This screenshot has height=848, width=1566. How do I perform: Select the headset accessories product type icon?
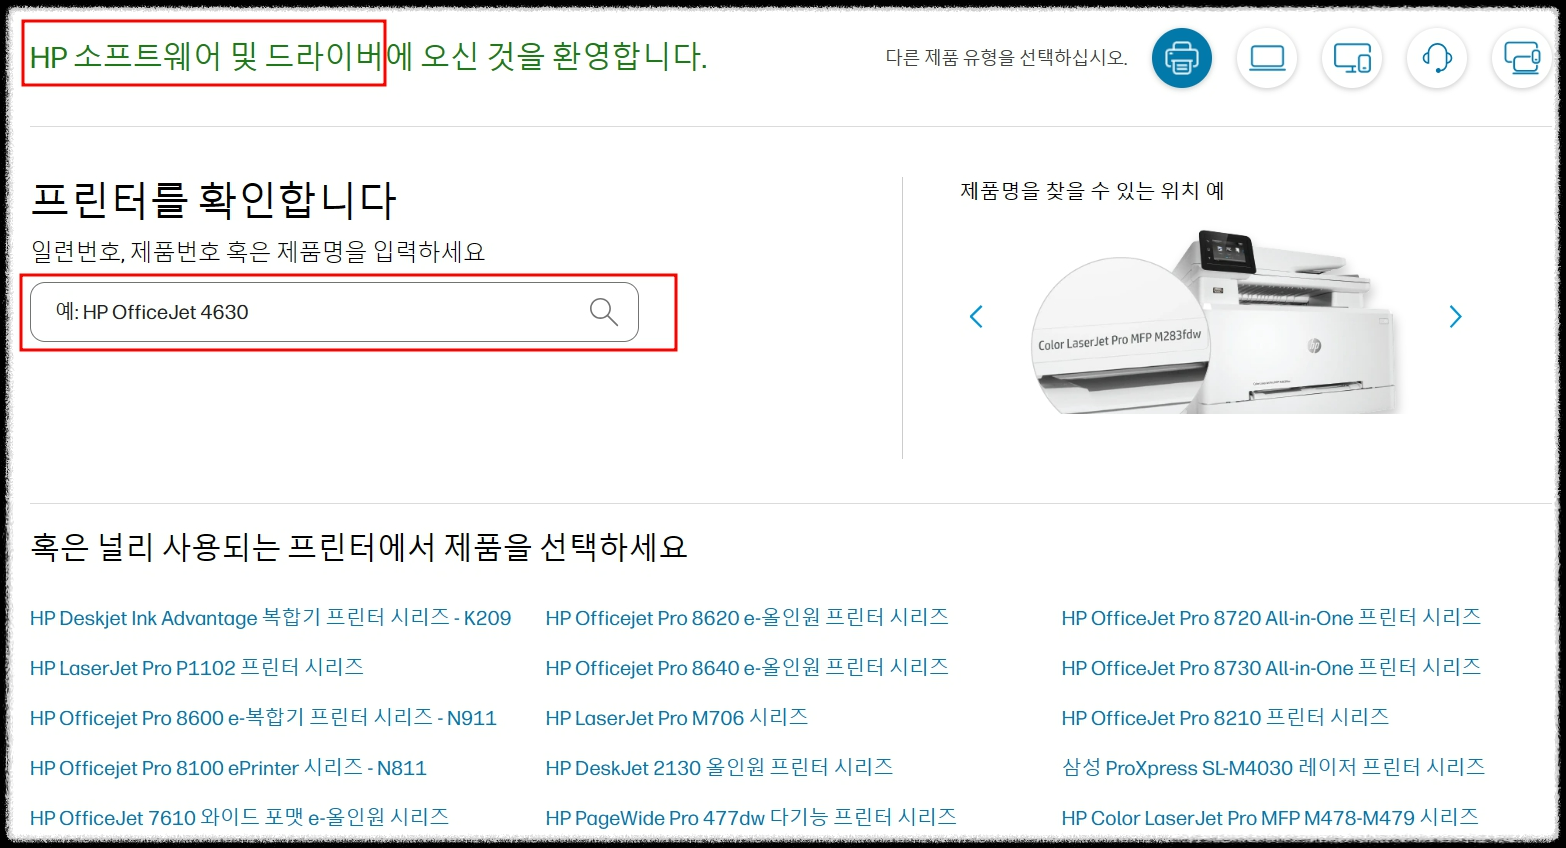(1437, 57)
